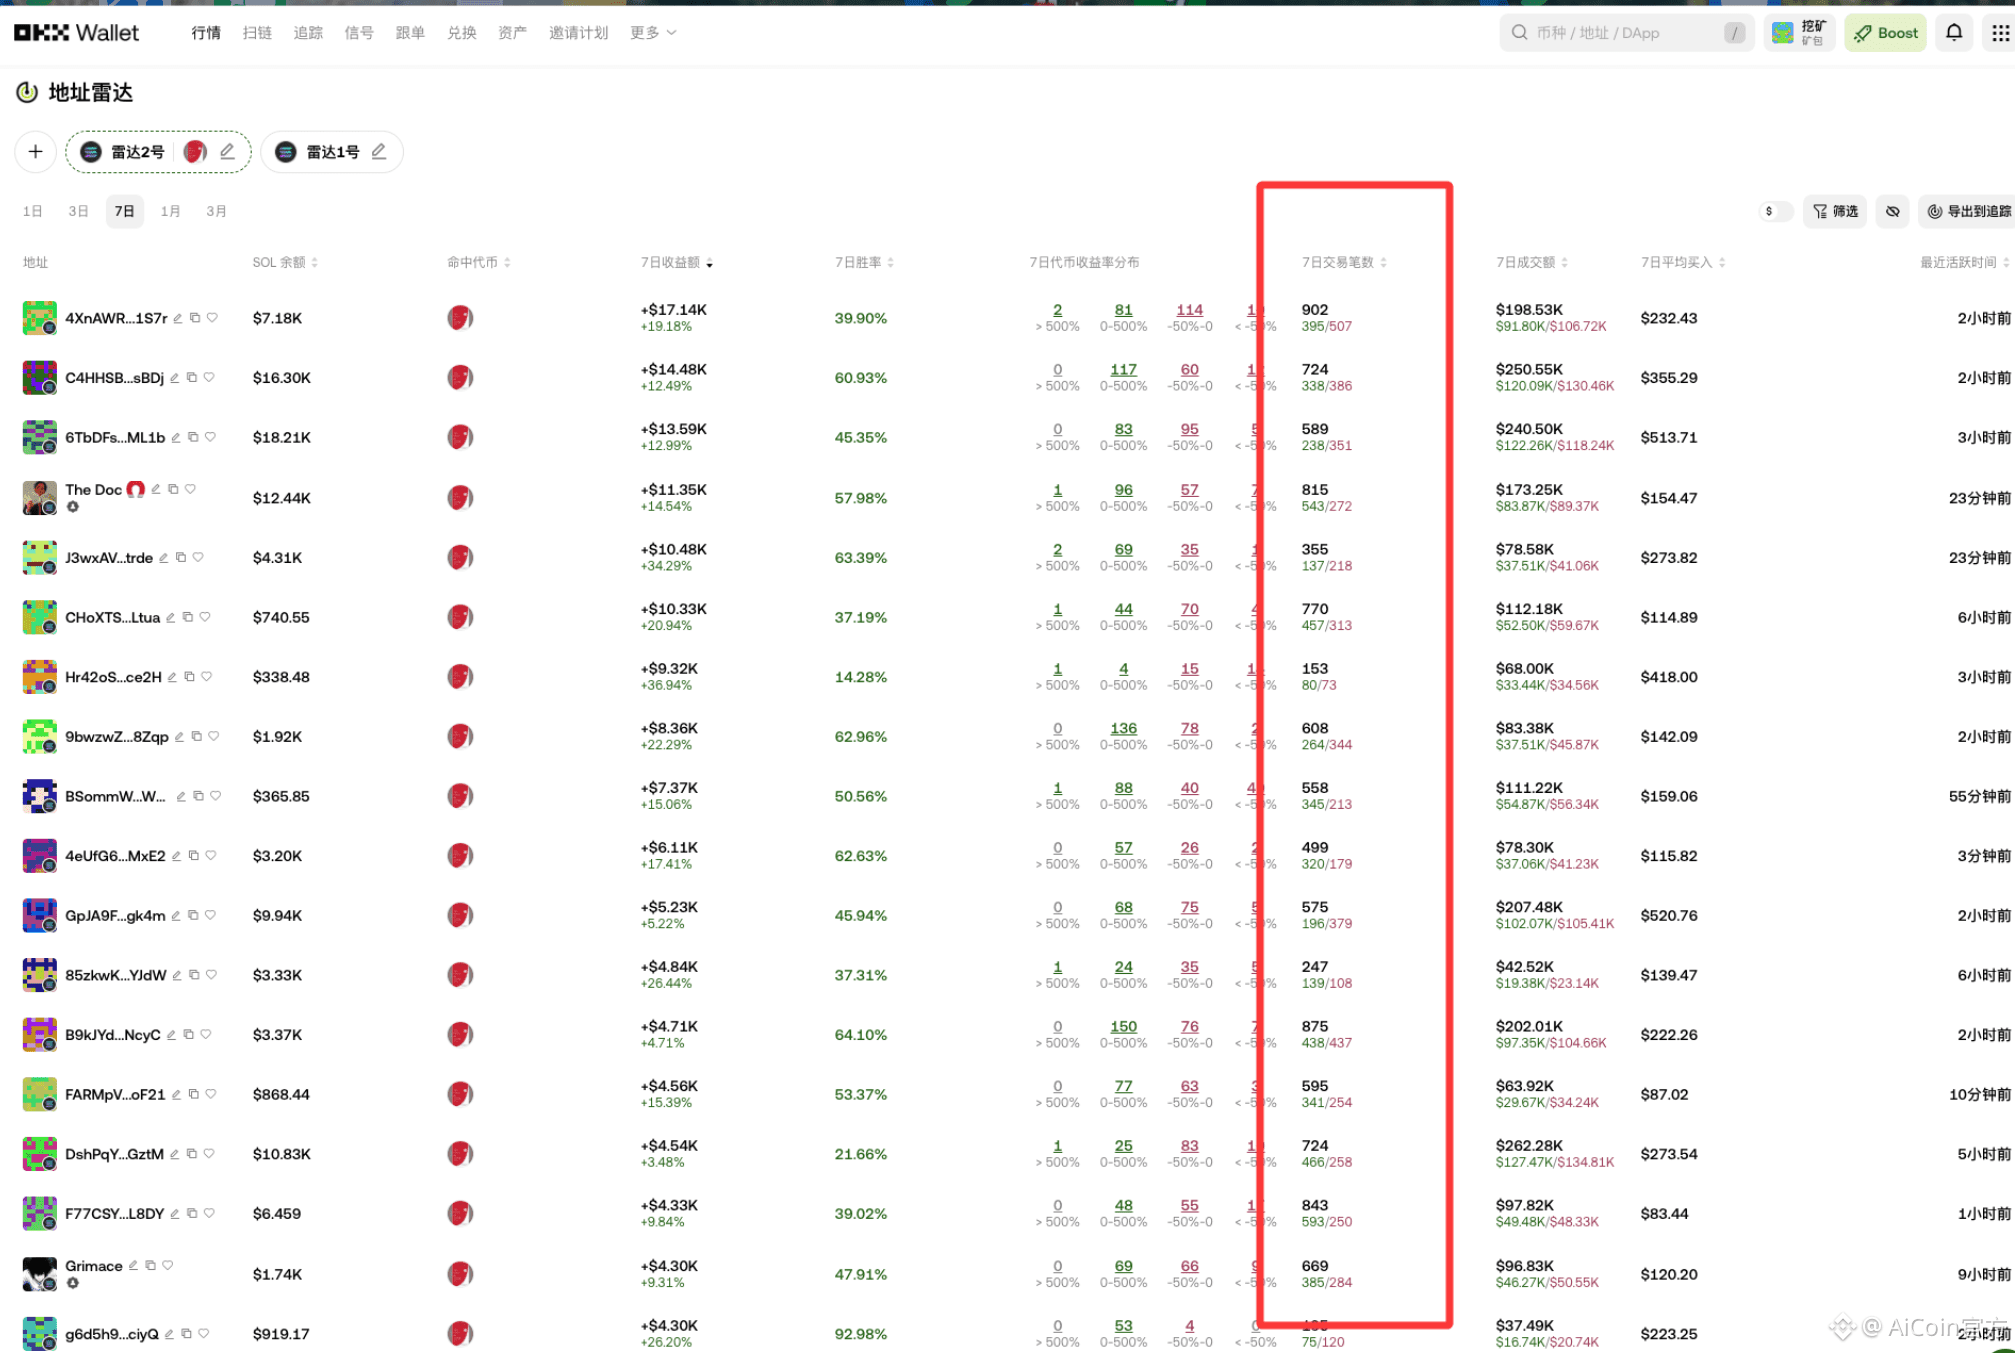Viewport: 2015px width, 1353px height.
Task: Favorite the The Doc address heart
Action: (190, 489)
